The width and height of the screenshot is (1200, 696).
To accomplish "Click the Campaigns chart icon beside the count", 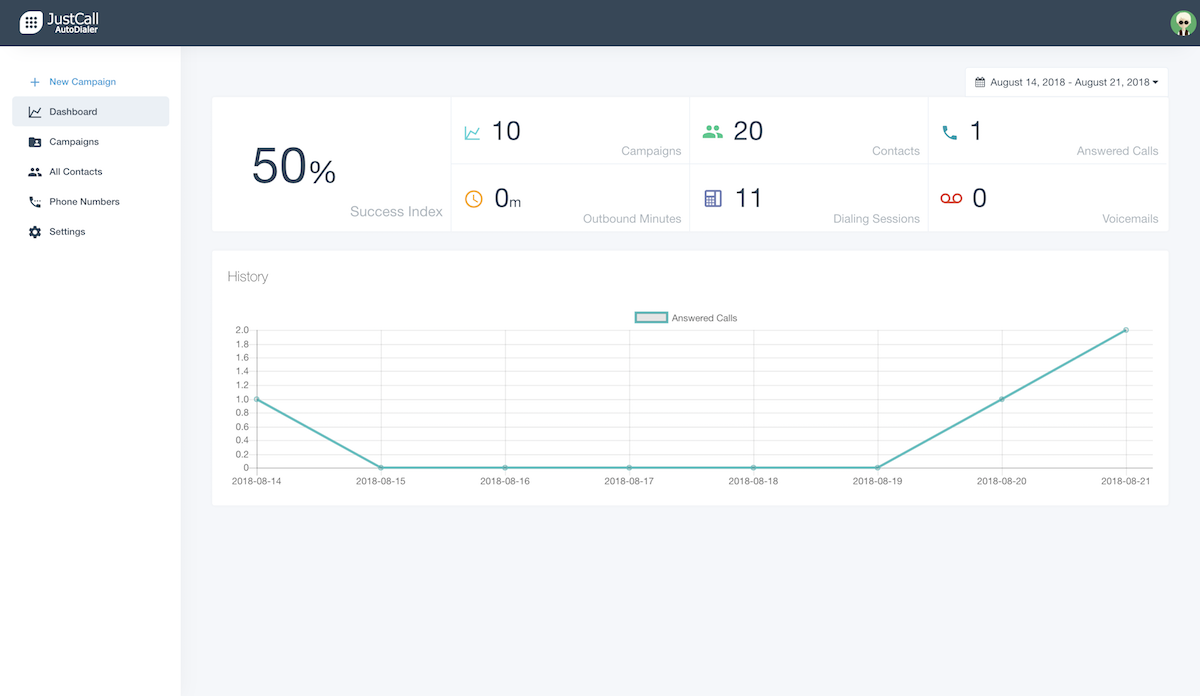I will point(472,130).
